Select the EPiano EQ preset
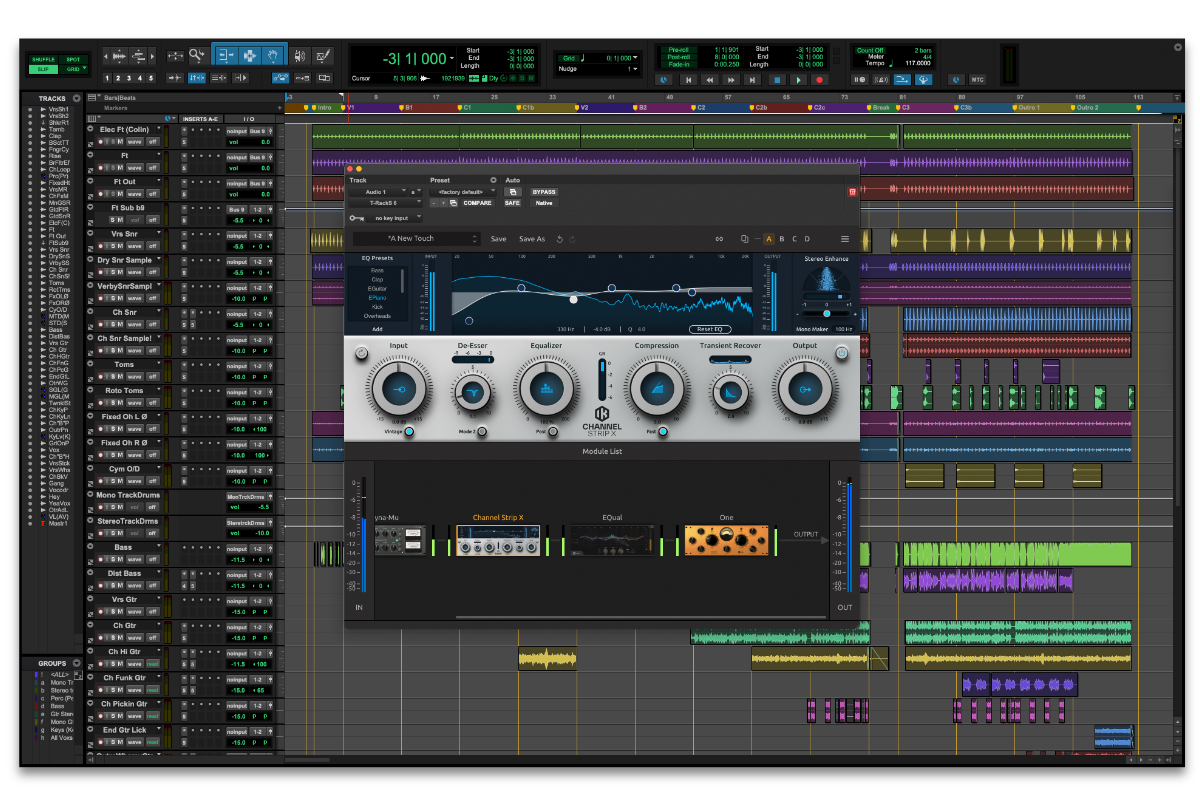The height and width of the screenshot is (800, 1200). tap(377, 298)
